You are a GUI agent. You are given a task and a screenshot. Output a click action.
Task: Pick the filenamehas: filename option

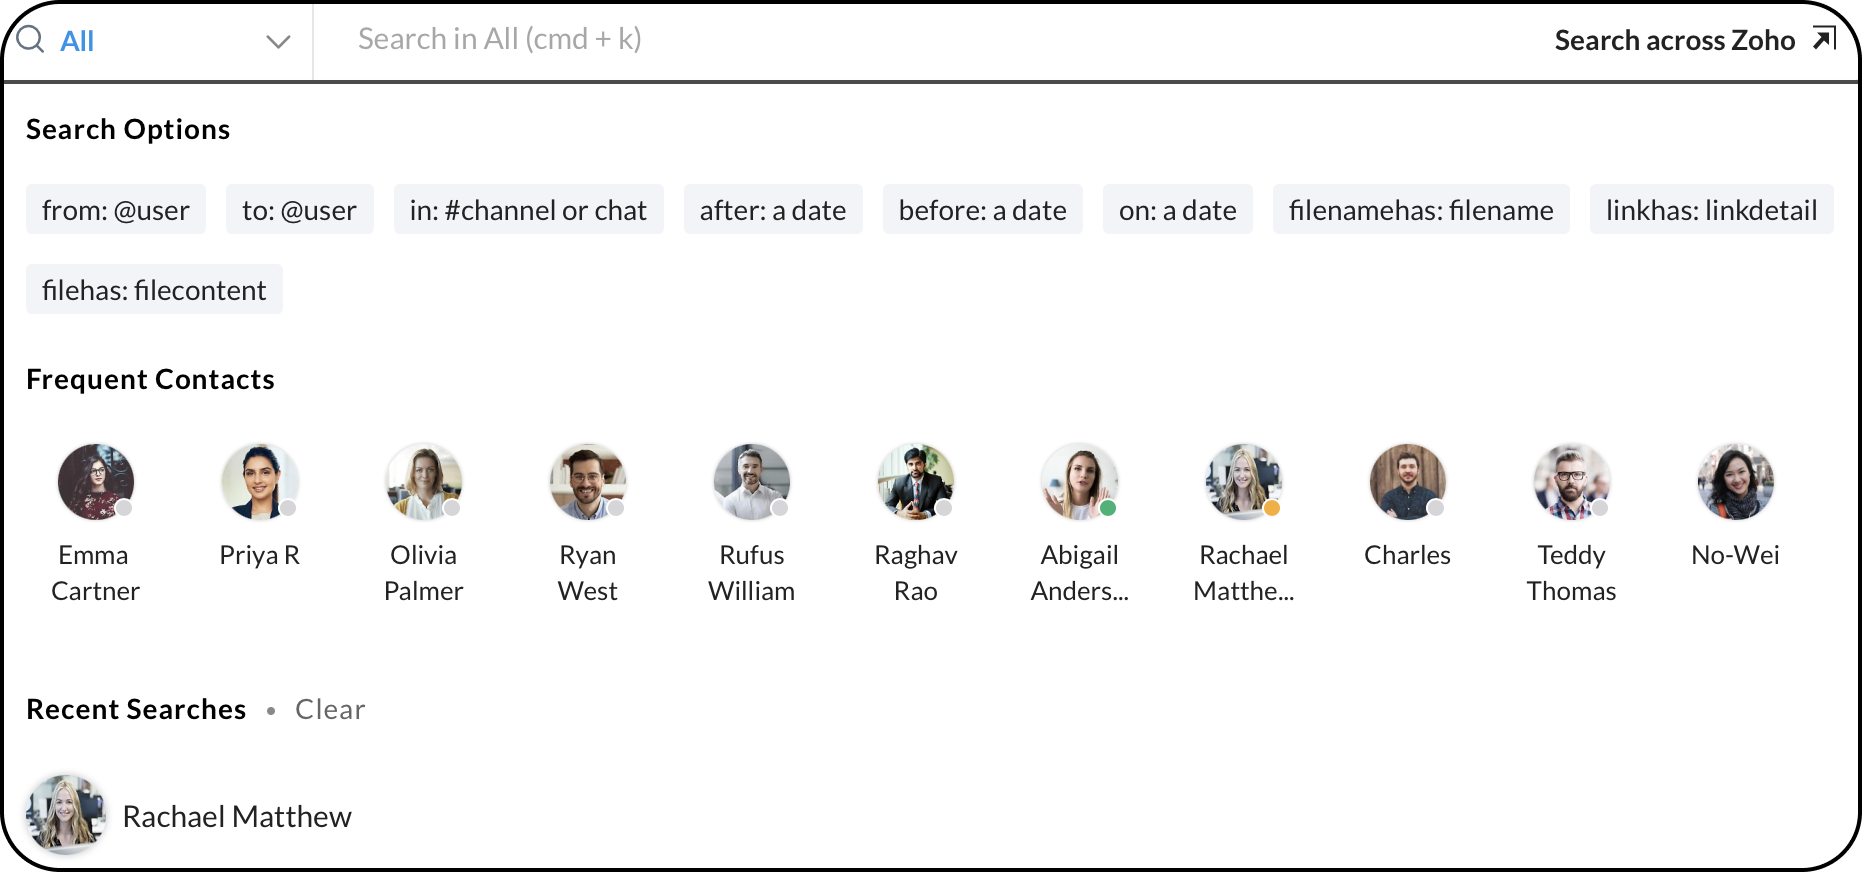pos(1420,210)
